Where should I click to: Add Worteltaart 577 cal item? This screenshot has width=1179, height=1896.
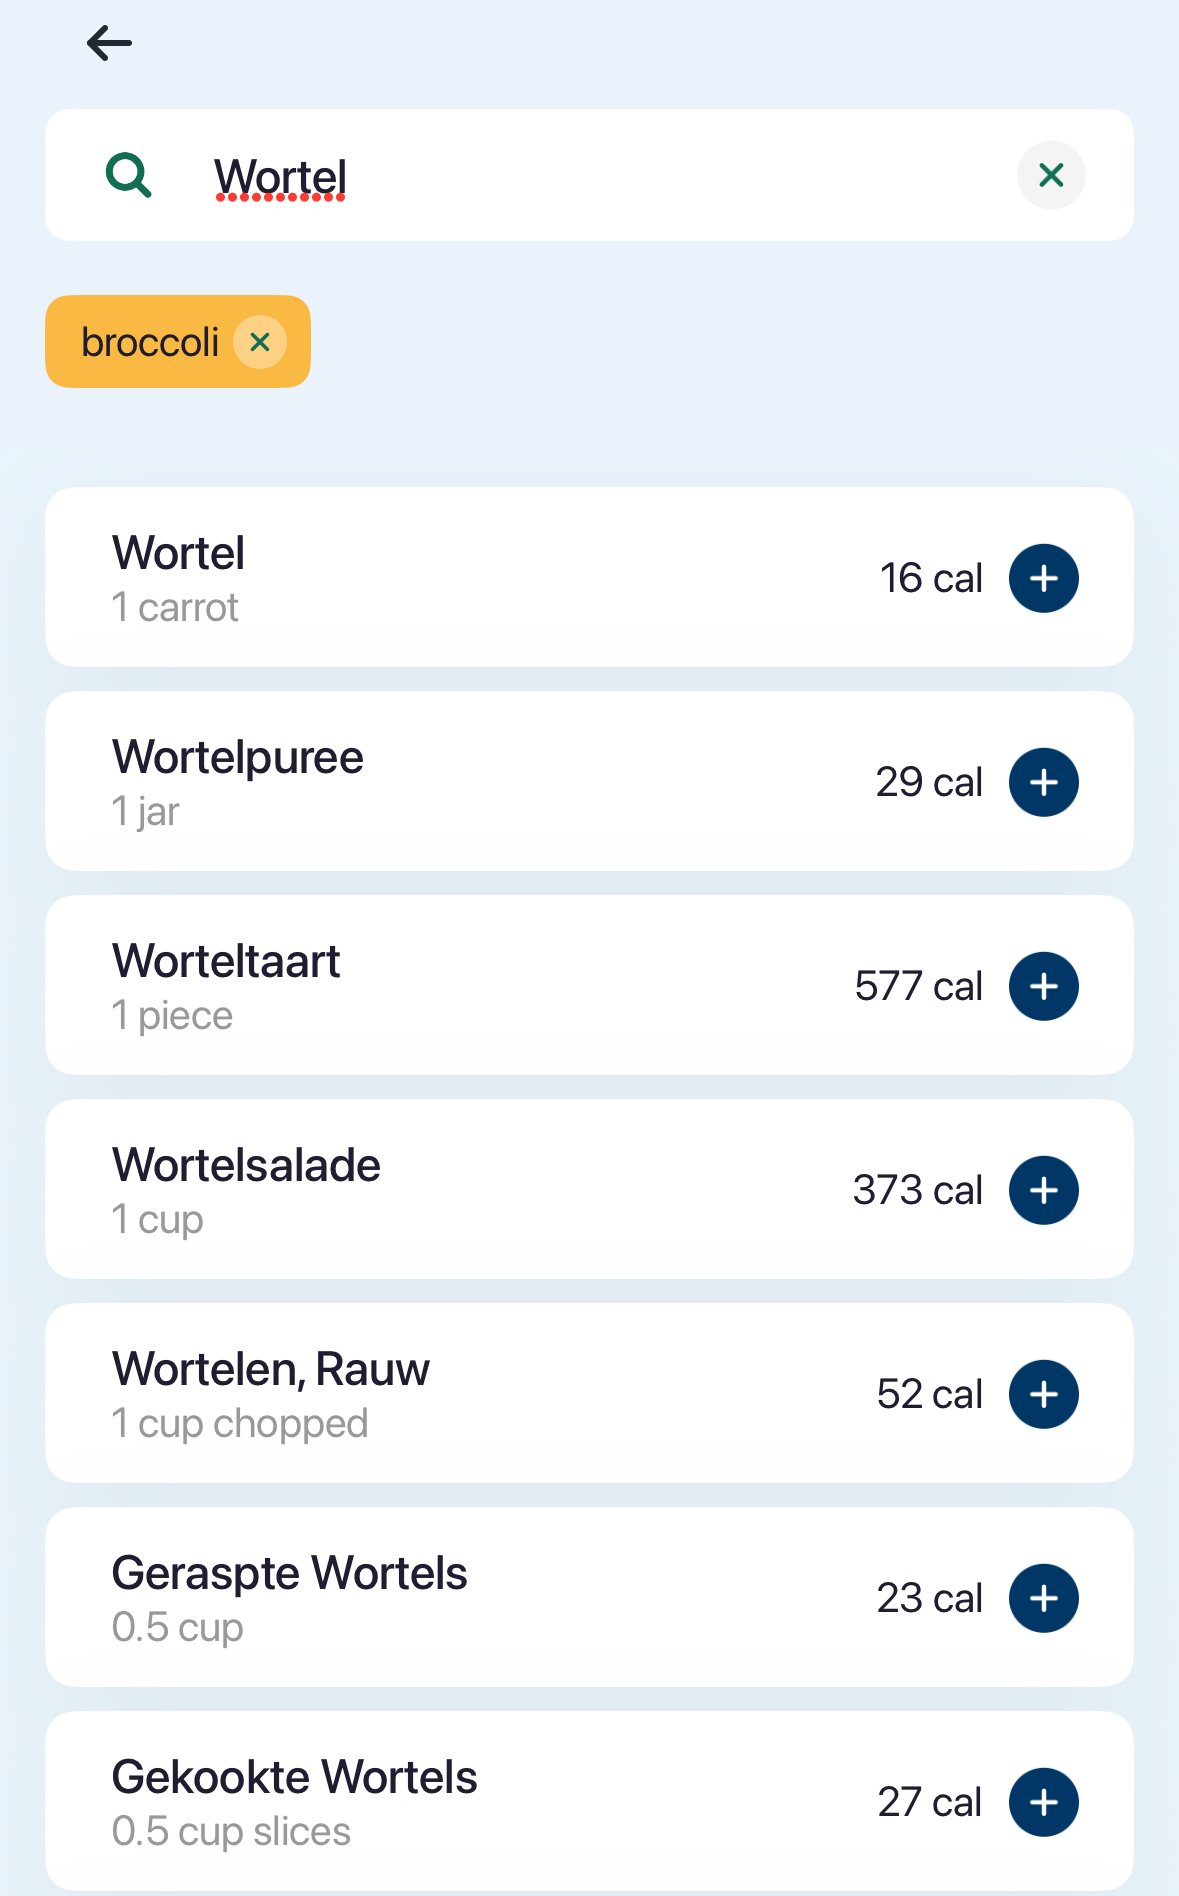(x=1043, y=986)
